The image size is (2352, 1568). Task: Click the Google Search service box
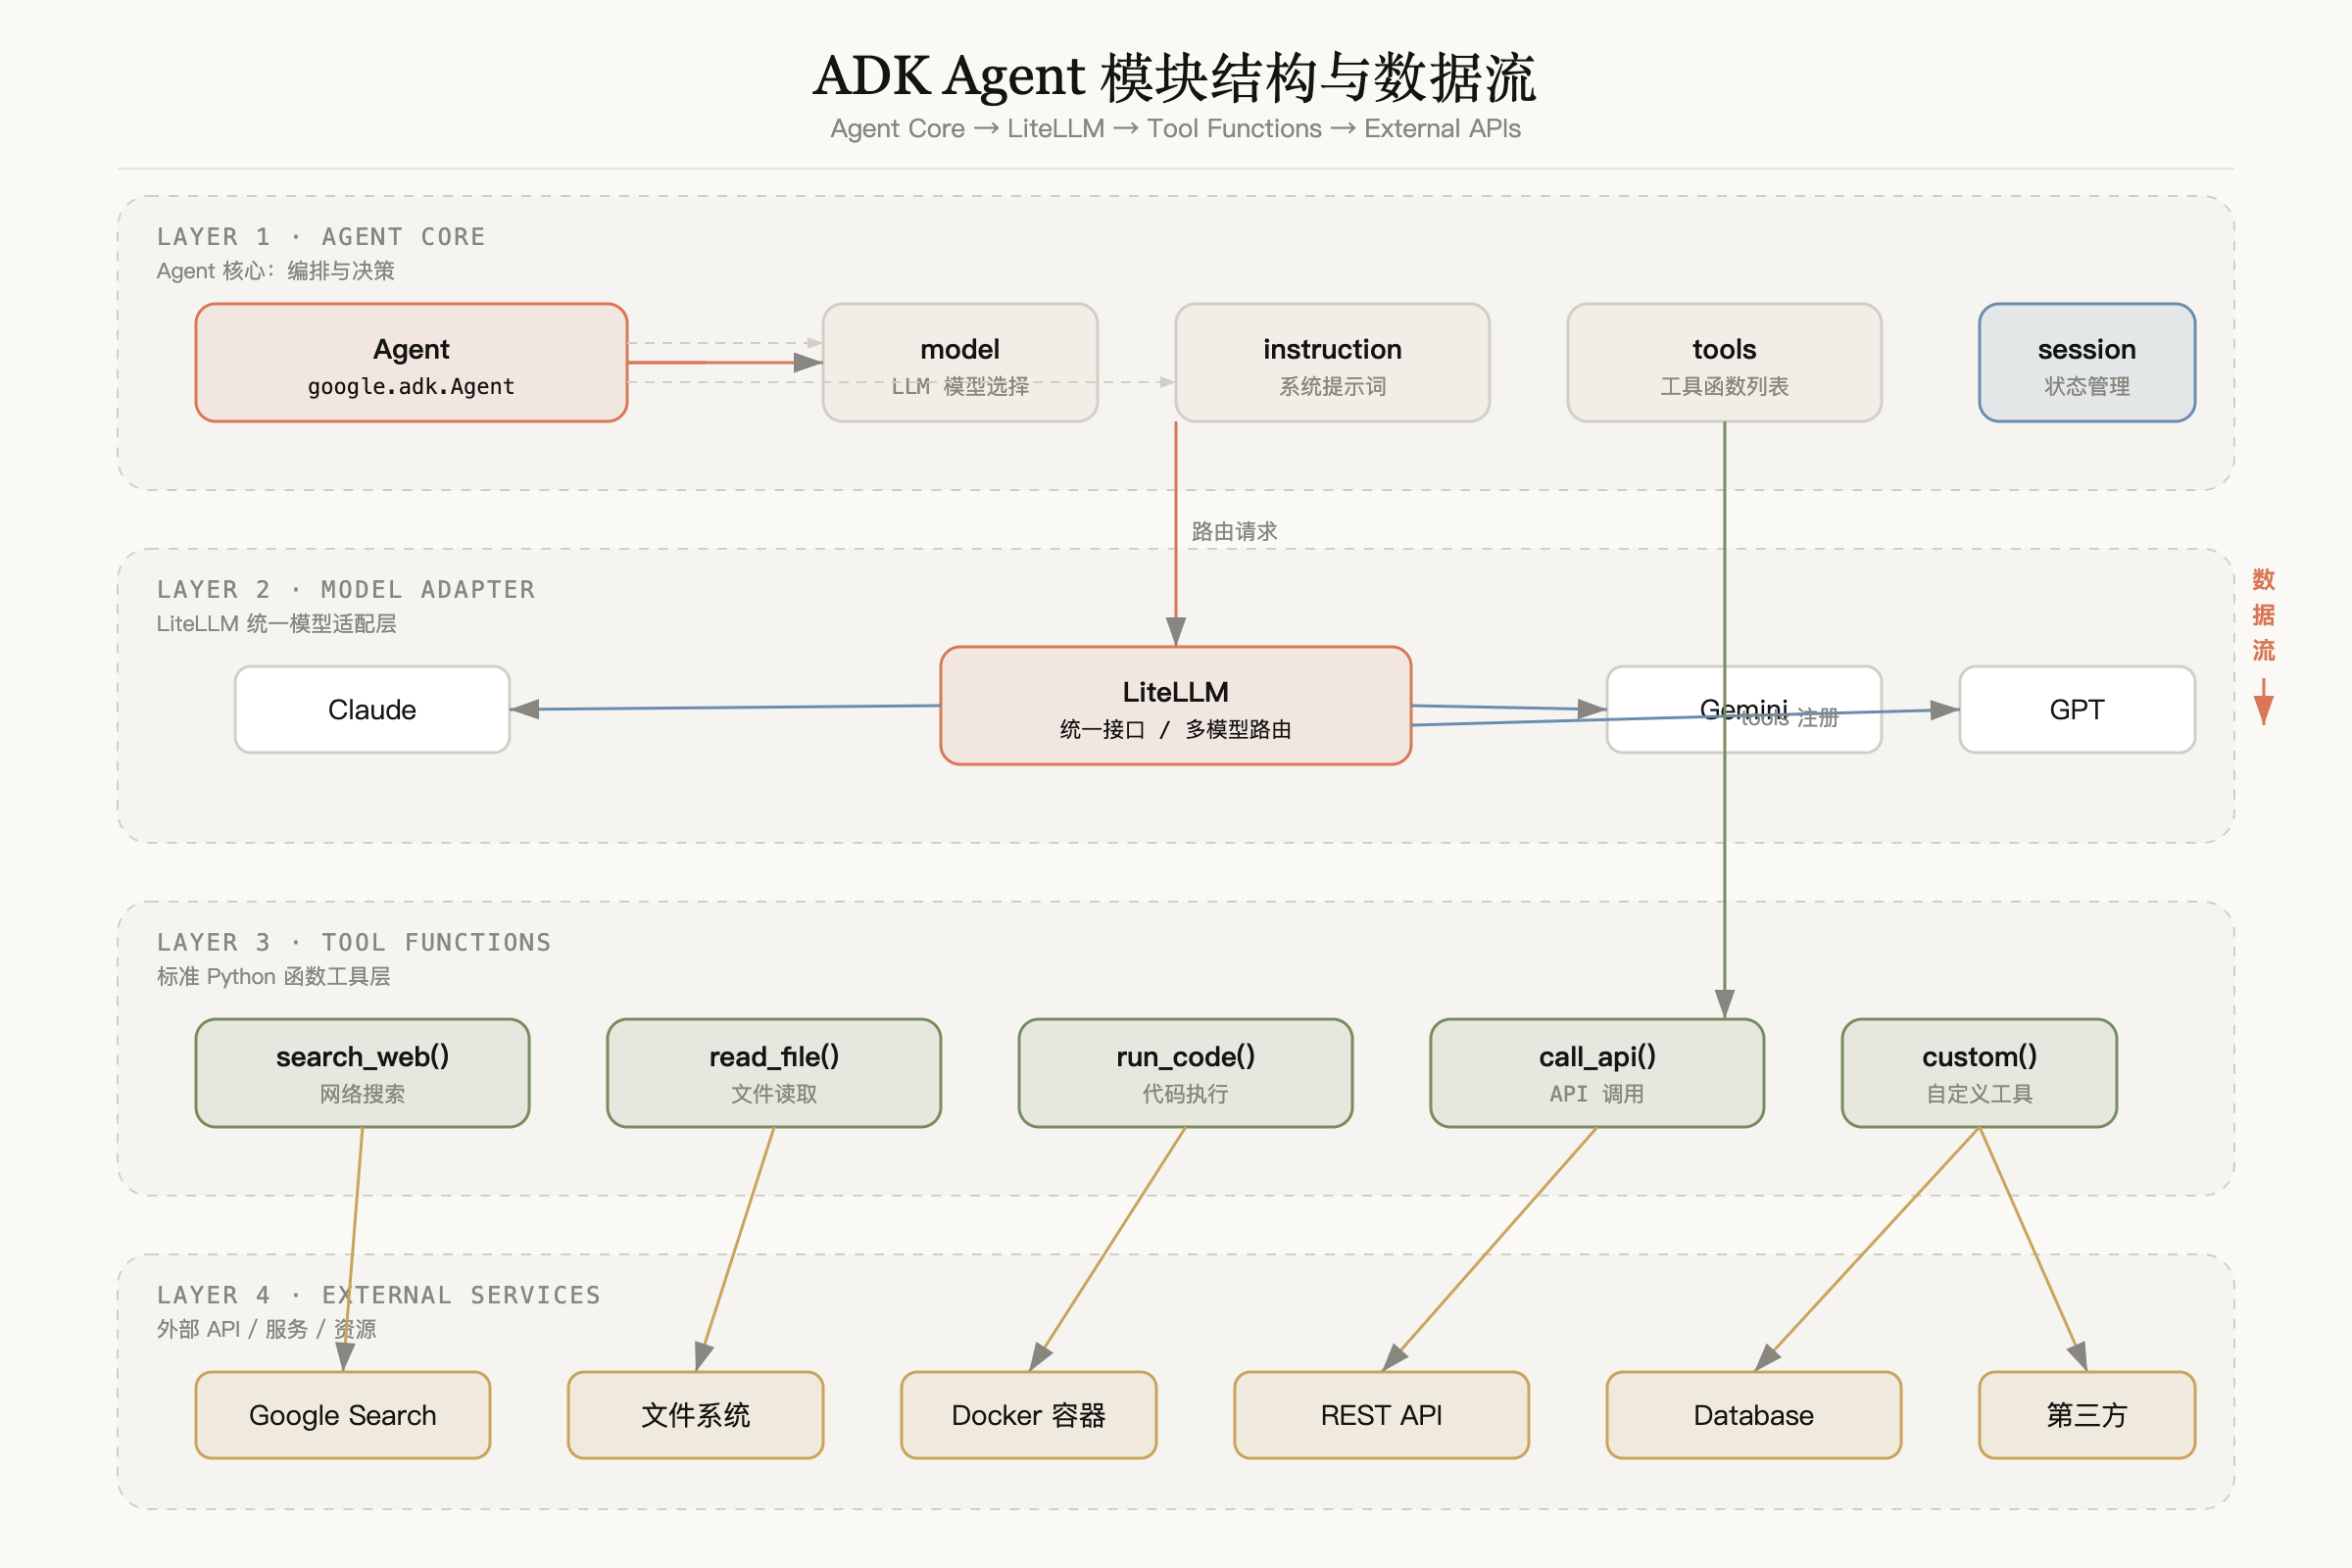343,1415
